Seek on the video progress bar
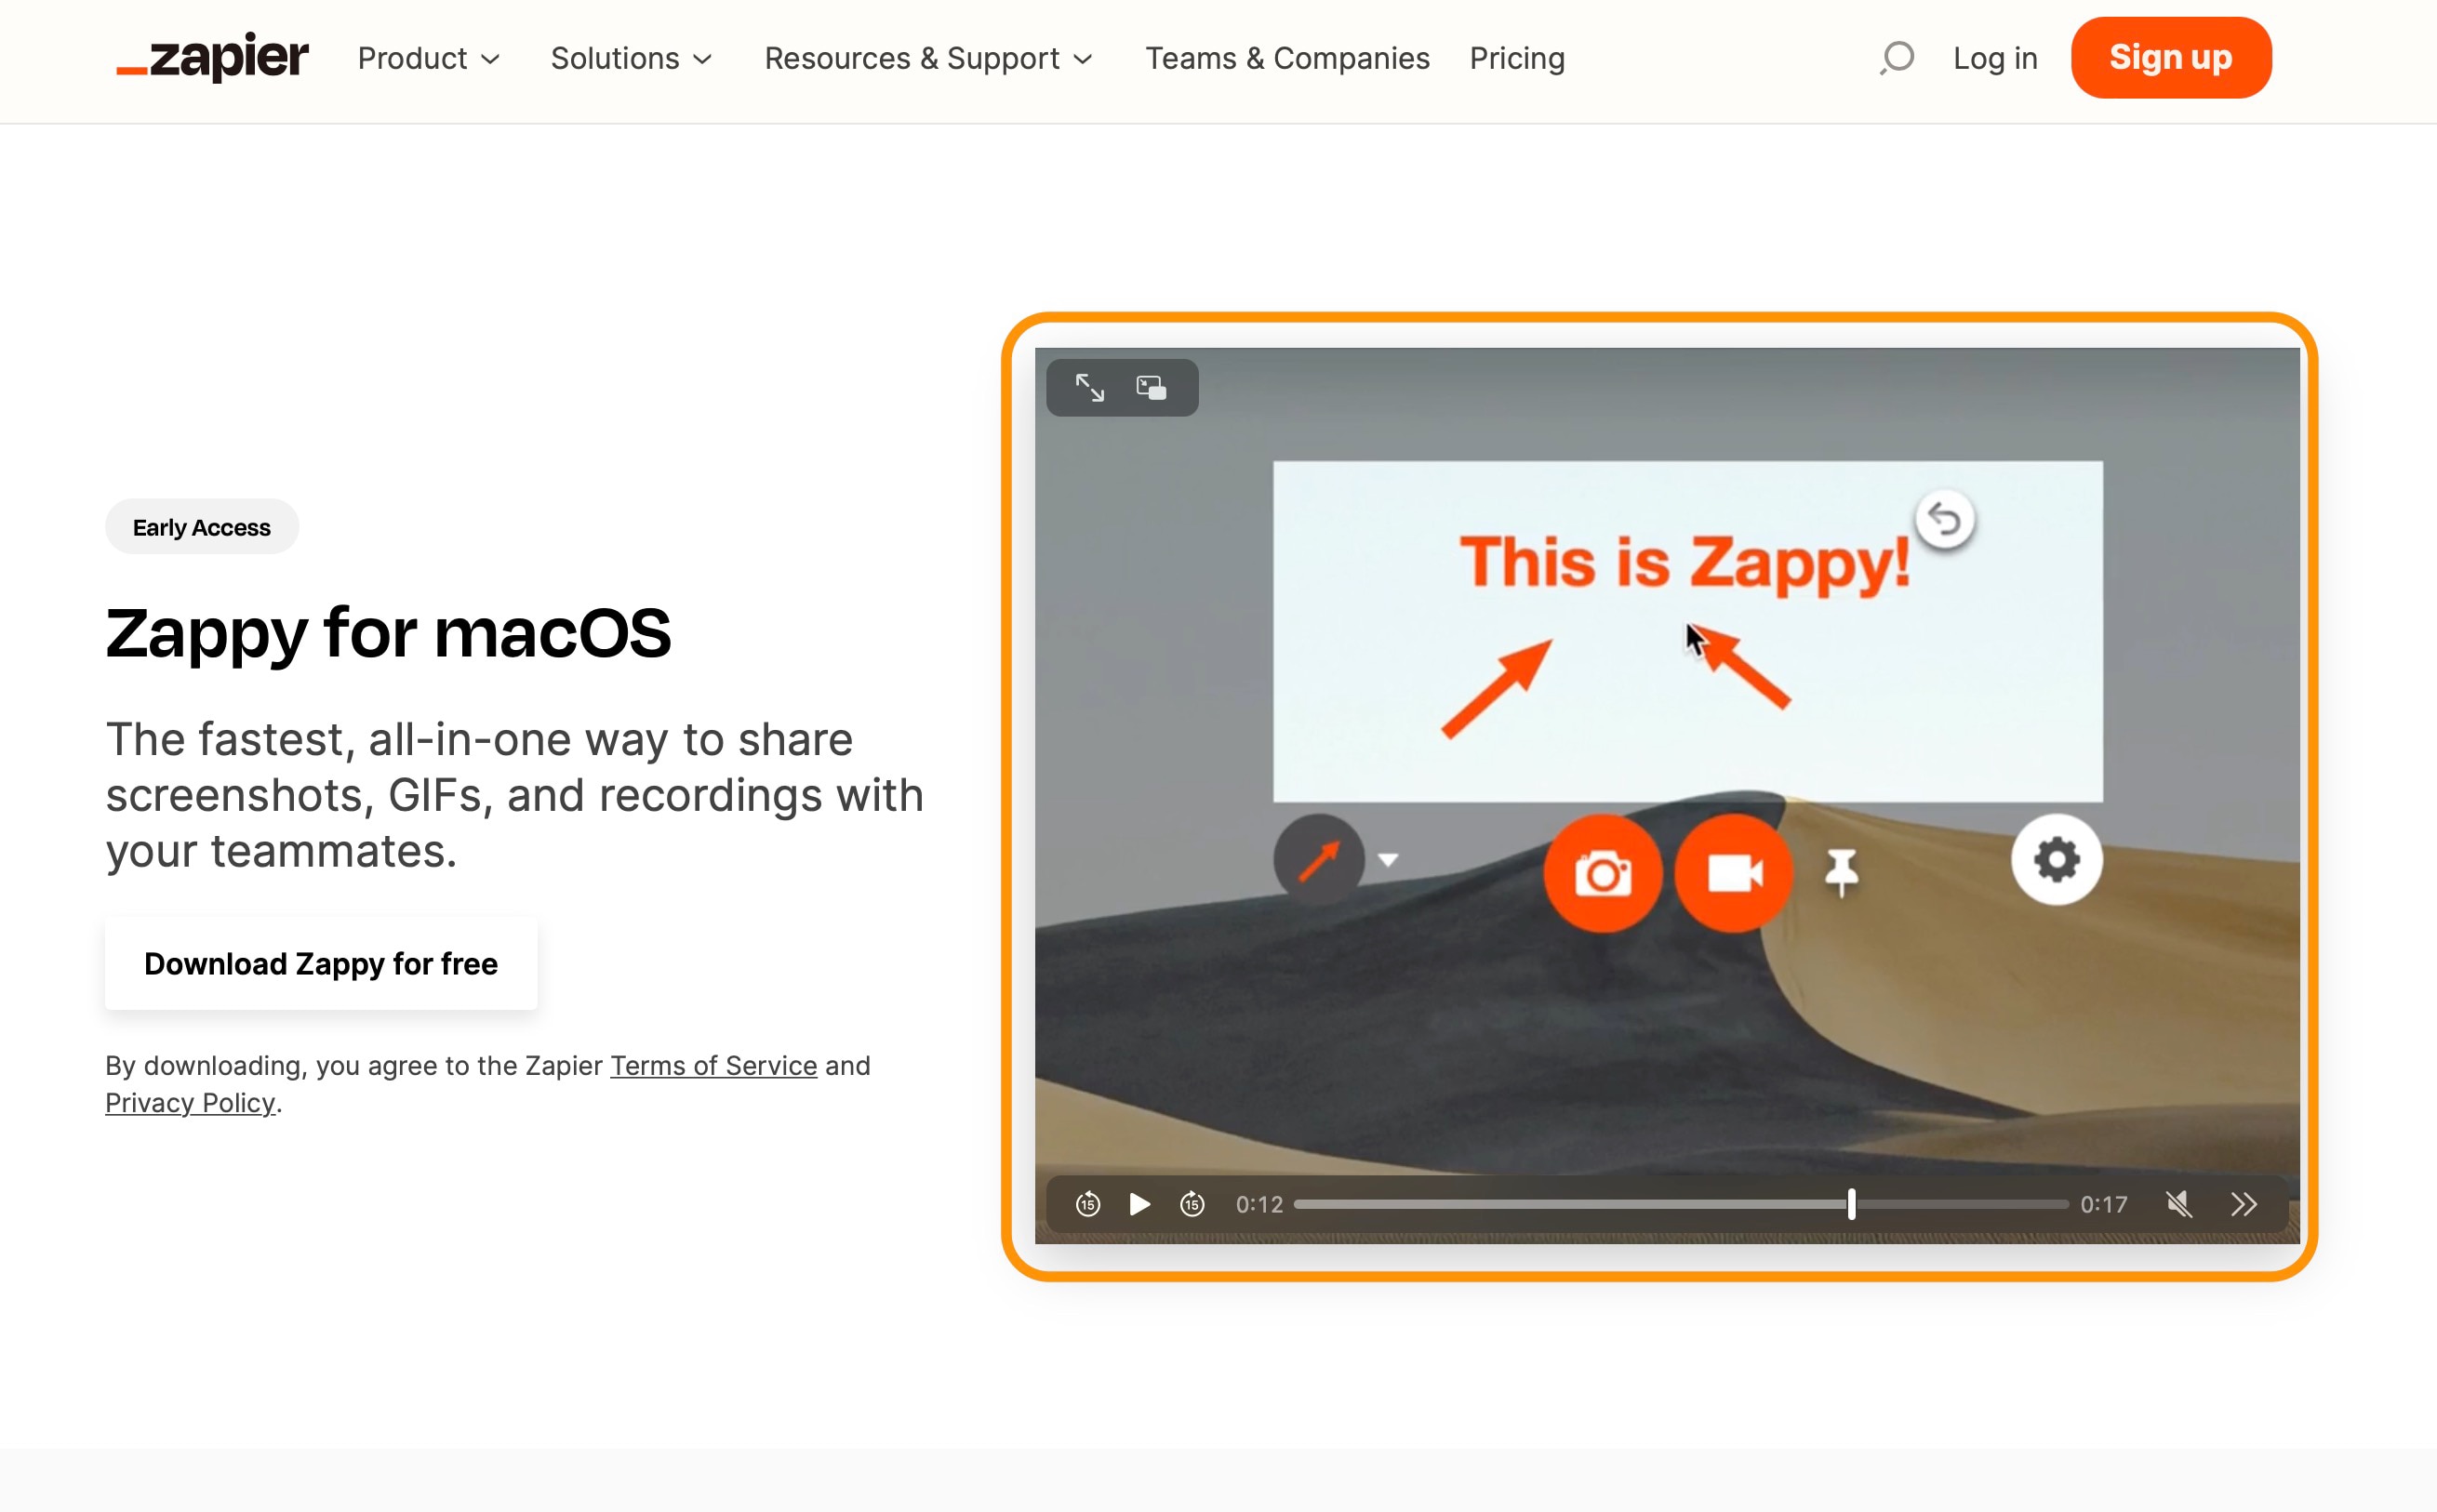This screenshot has width=2437, height=1512. (x=1681, y=1204)
